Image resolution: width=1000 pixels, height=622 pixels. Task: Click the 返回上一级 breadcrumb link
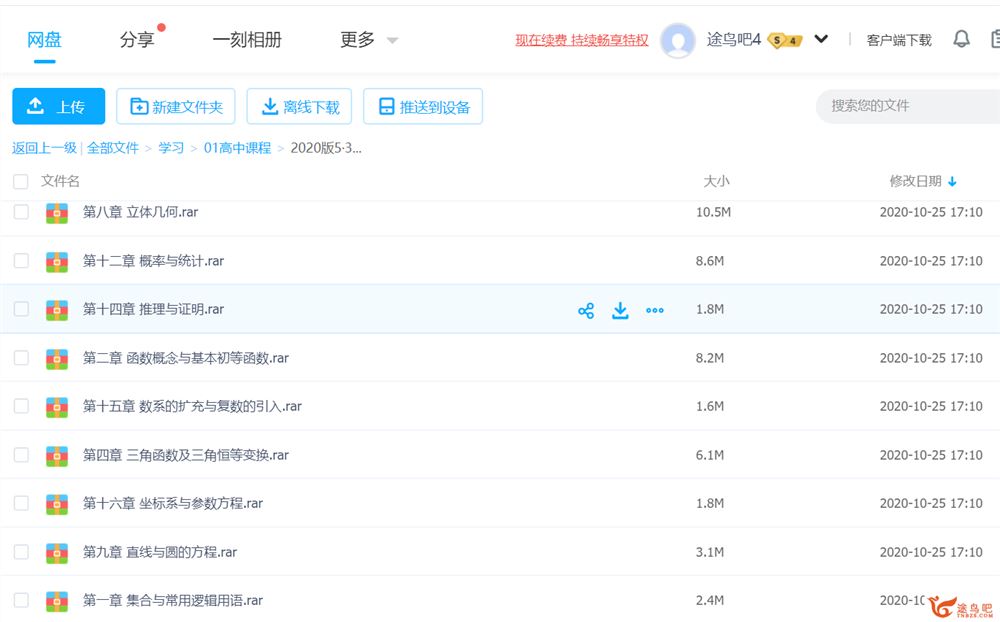(44, 148)
